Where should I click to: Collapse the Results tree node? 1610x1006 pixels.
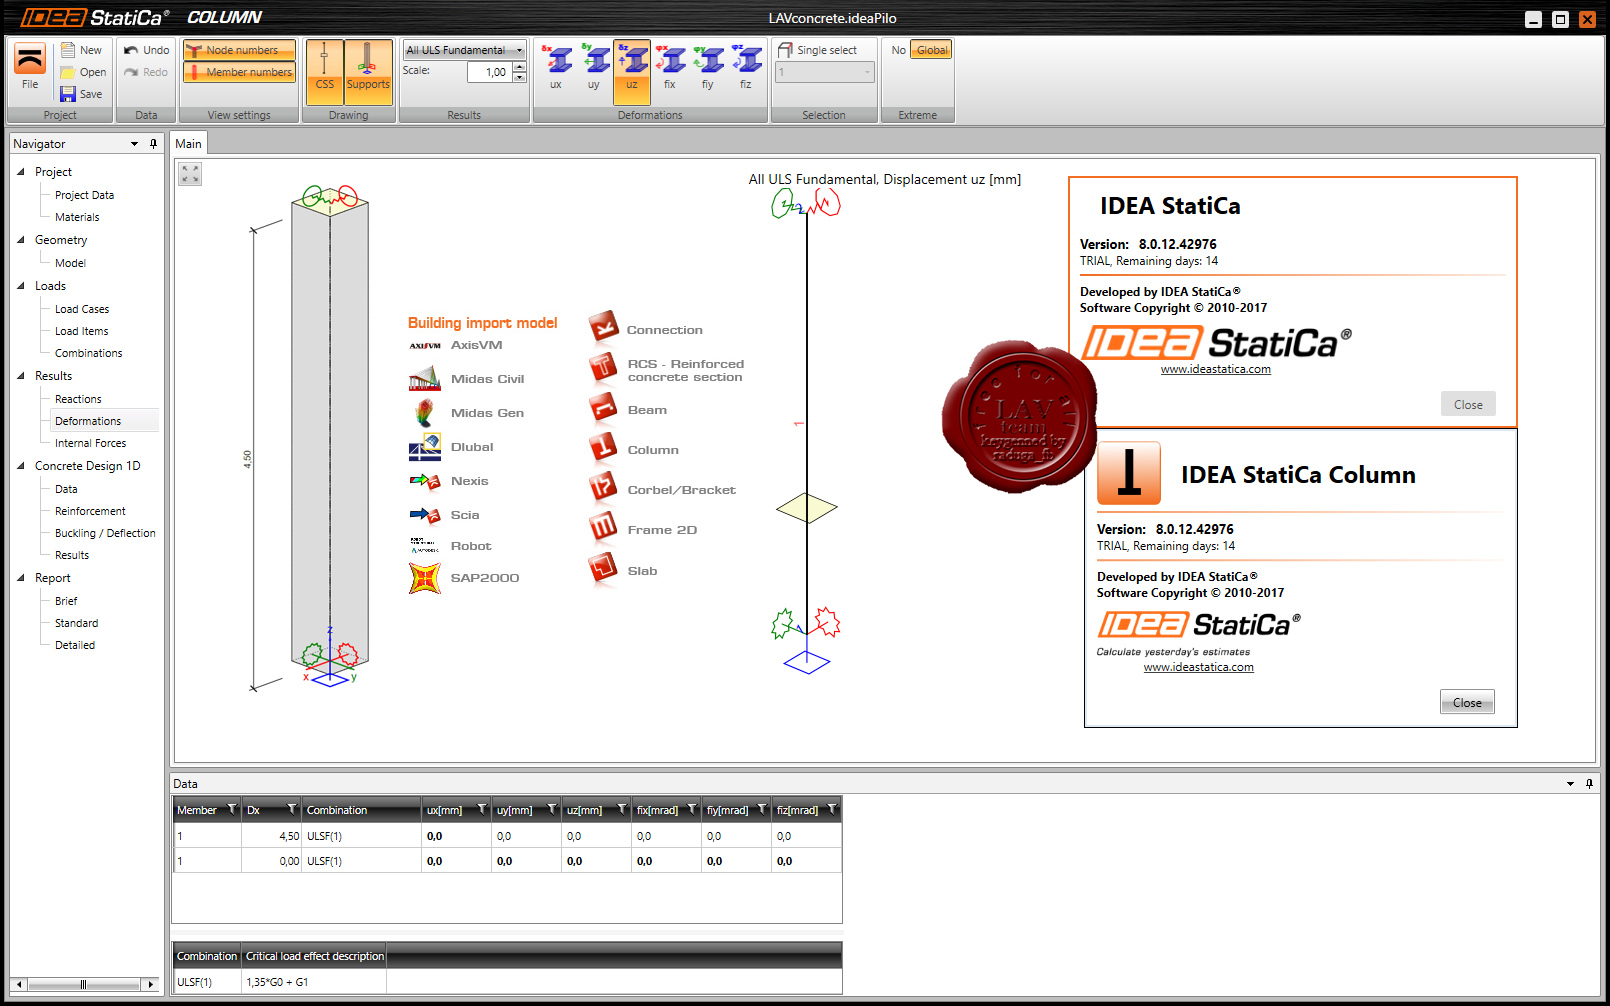pyautogui.click(x=21, y=376)
